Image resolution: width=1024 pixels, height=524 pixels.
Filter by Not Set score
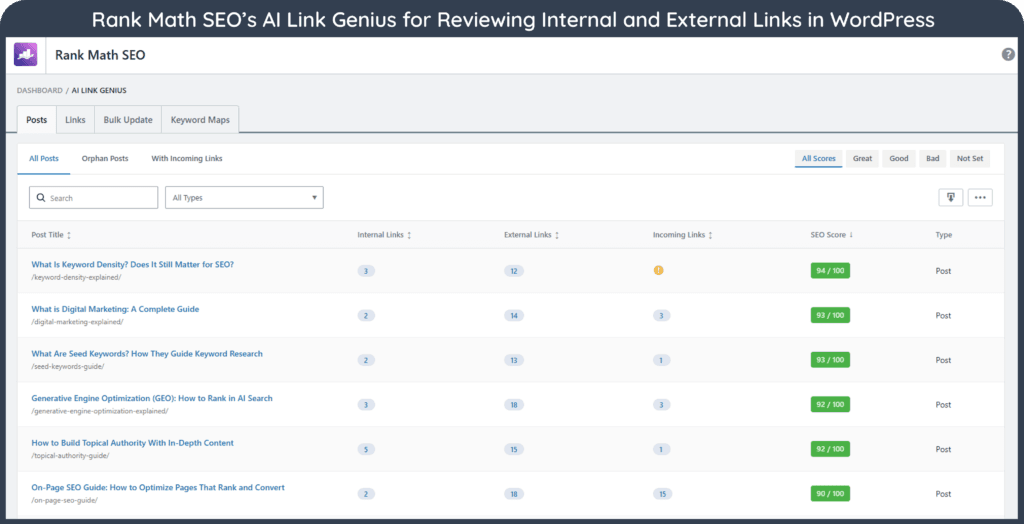point(970,159)
